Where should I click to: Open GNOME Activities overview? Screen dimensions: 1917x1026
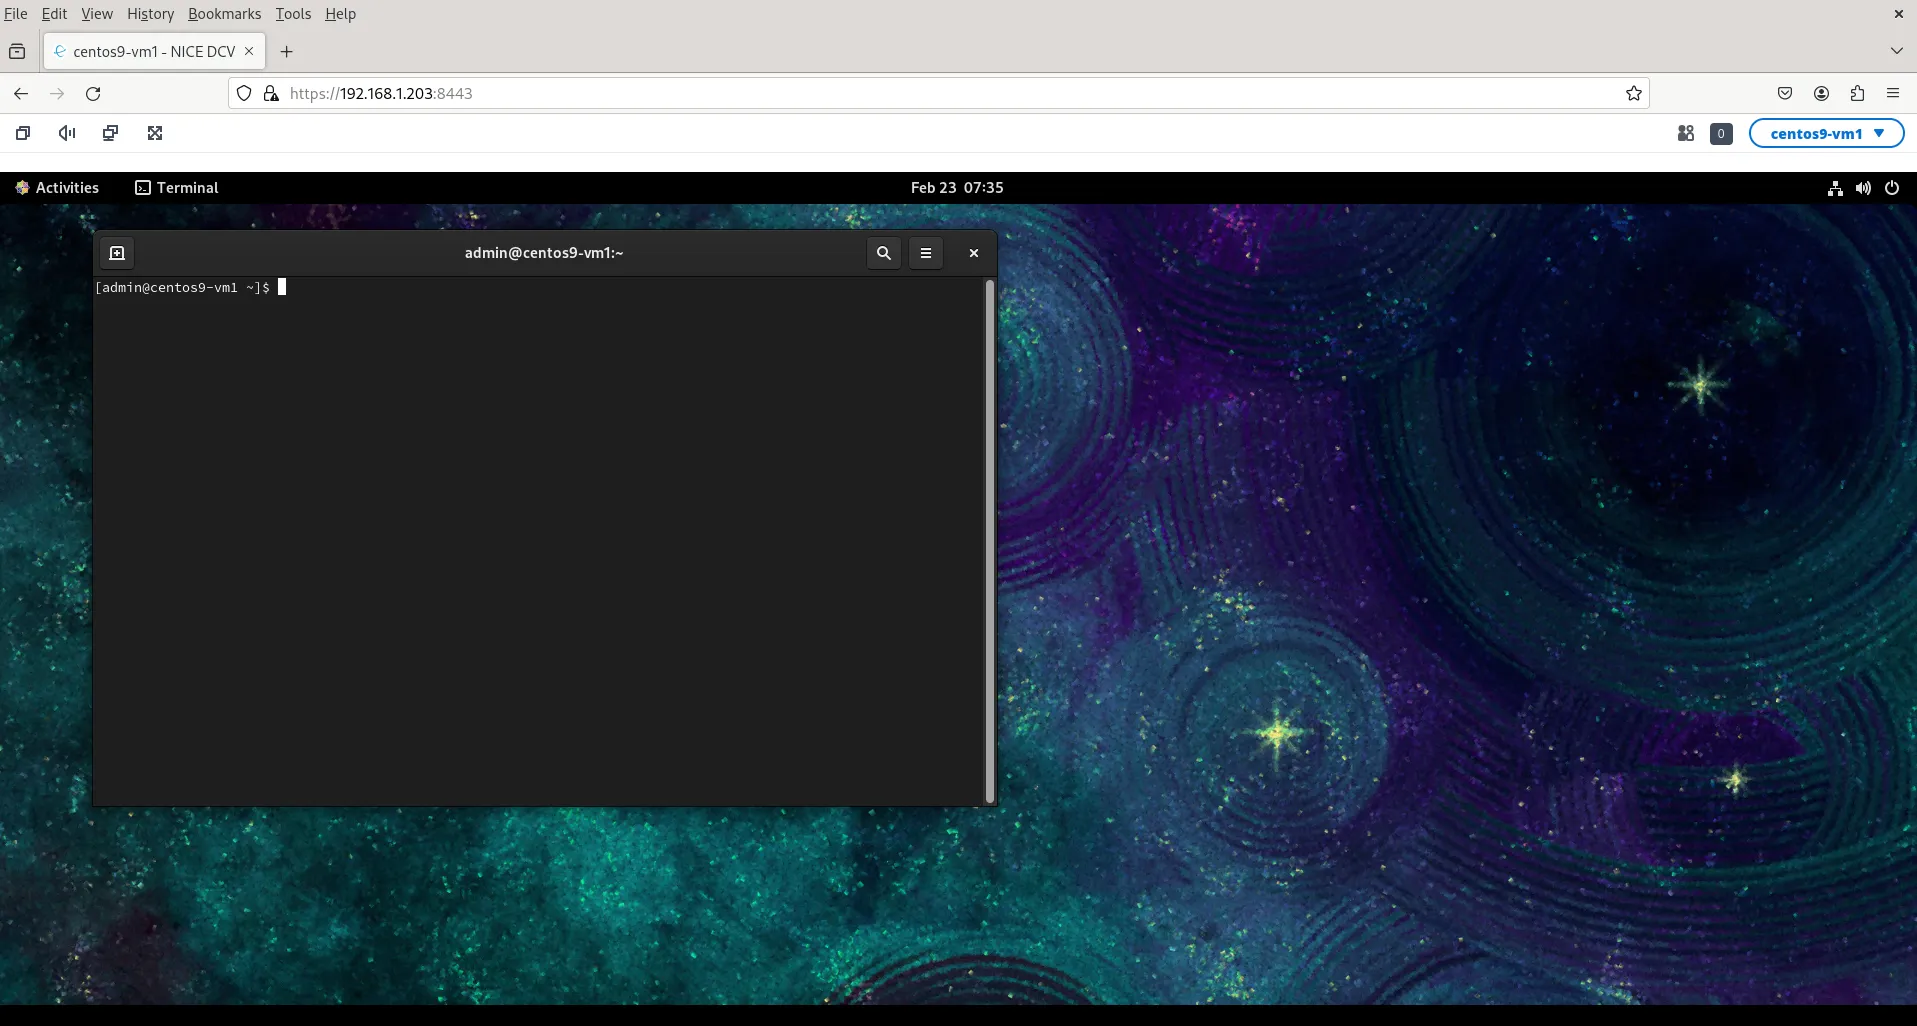(57, 187)
